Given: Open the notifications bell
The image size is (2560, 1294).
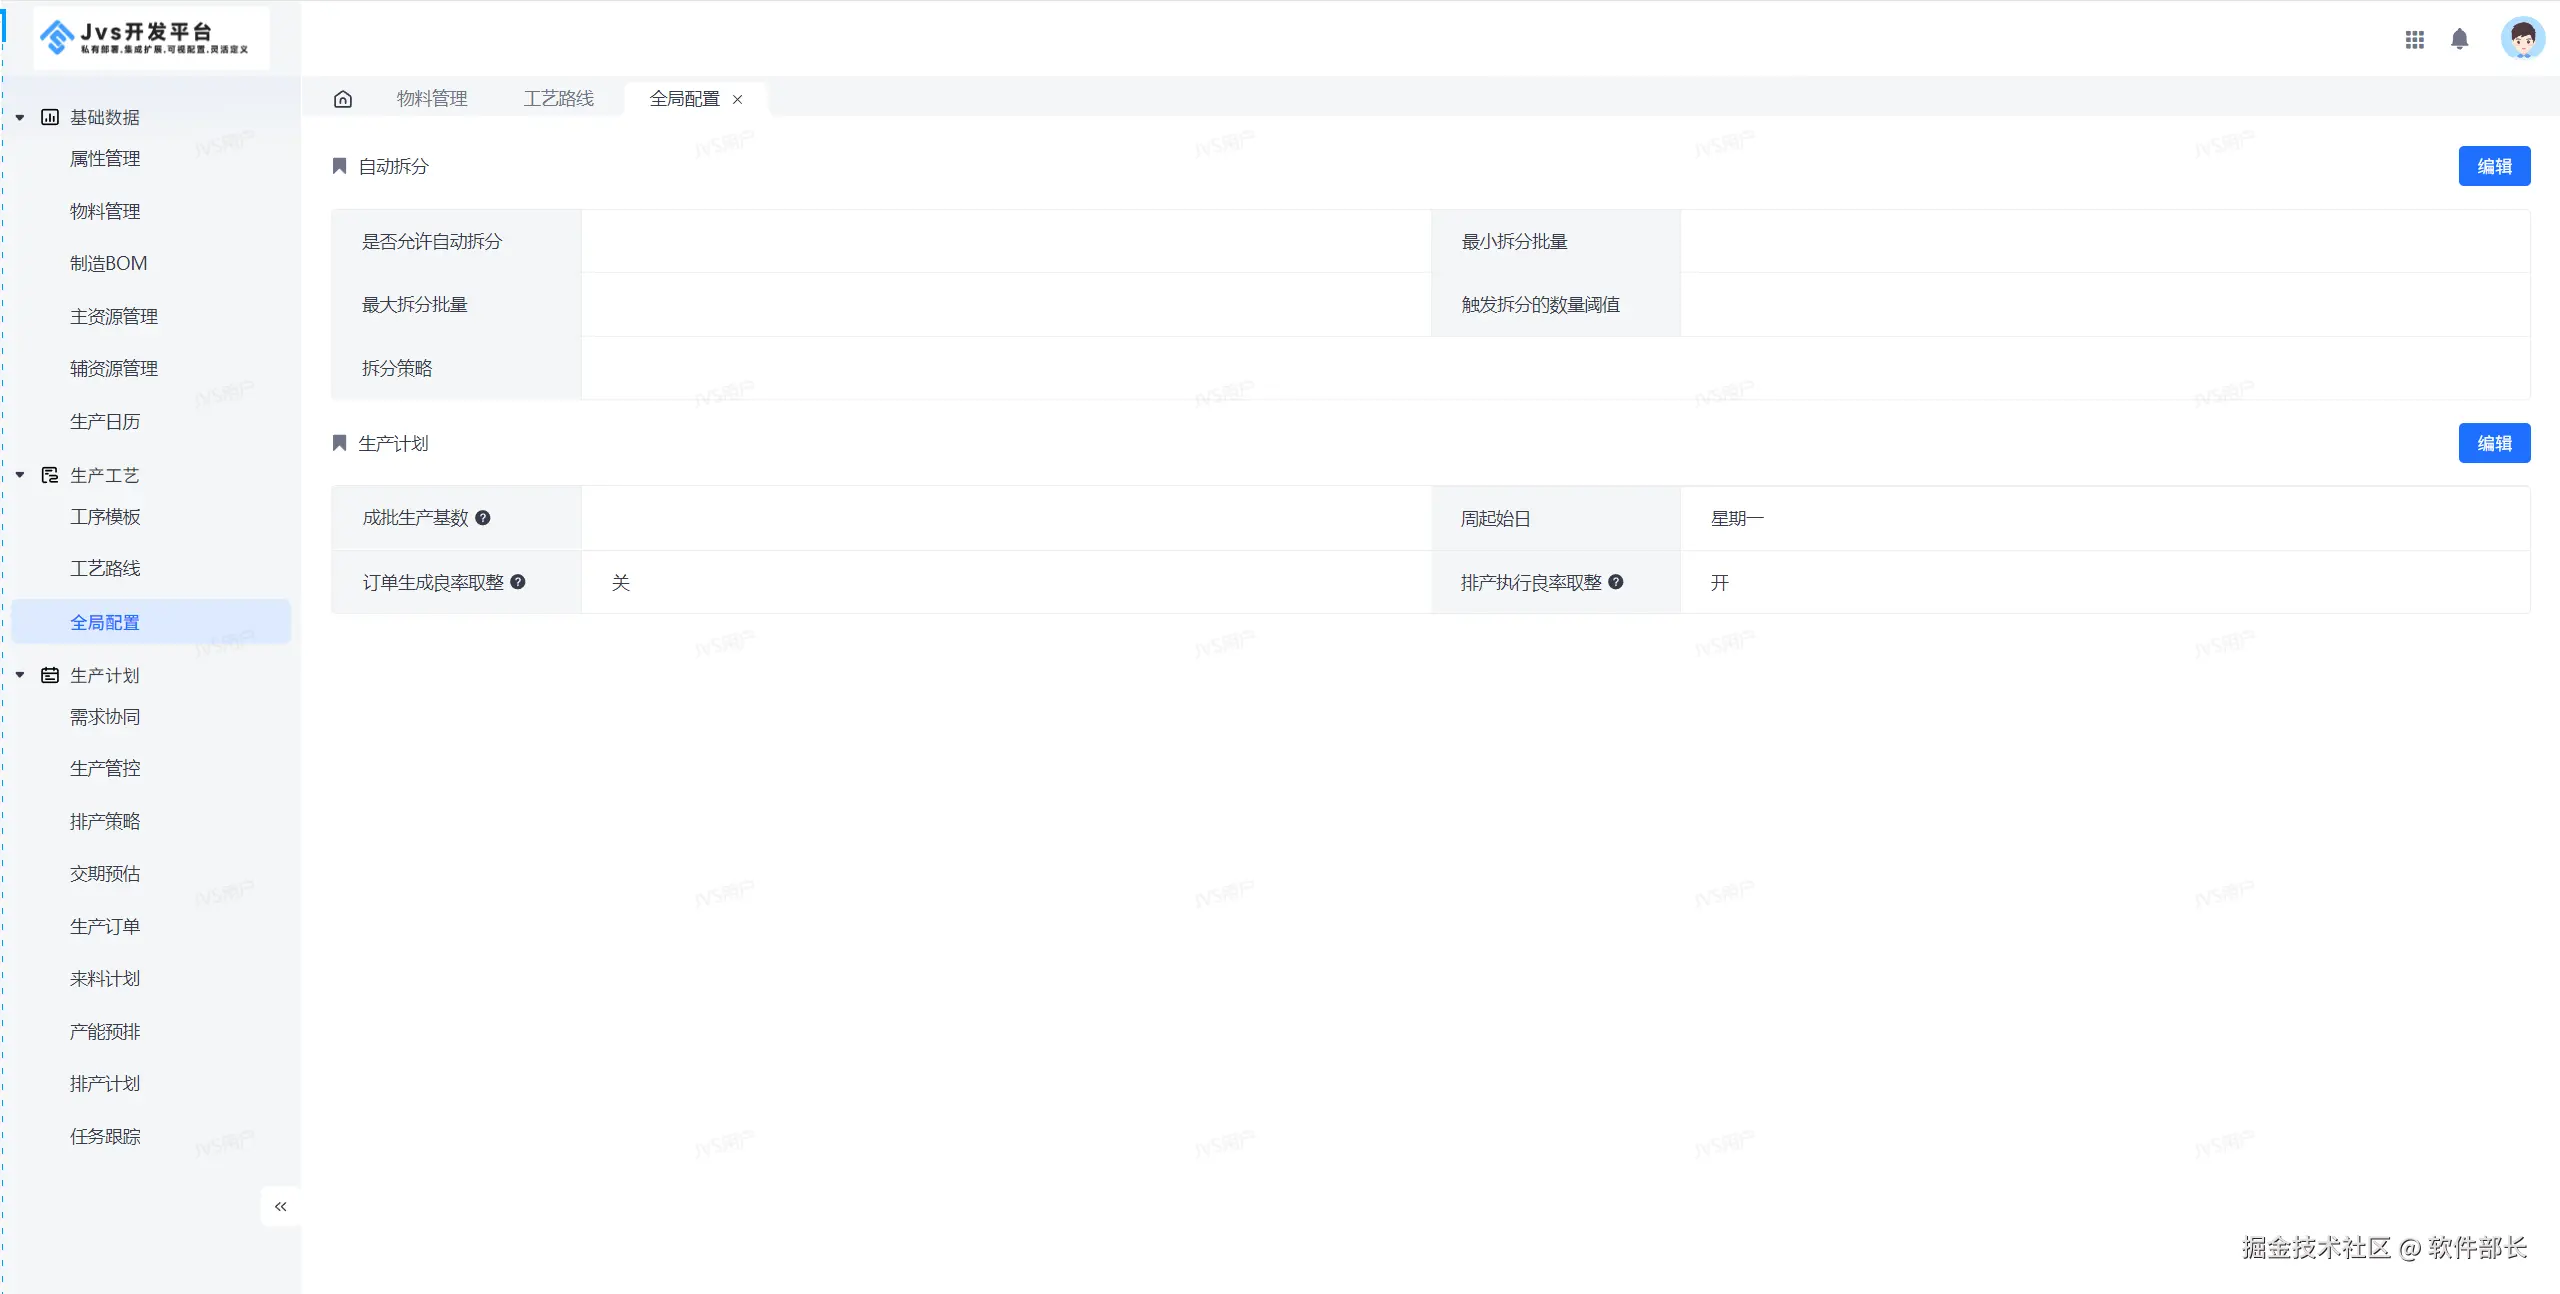Looking at the screenshot, I should pyautogui.click(x=2459, y=39).
